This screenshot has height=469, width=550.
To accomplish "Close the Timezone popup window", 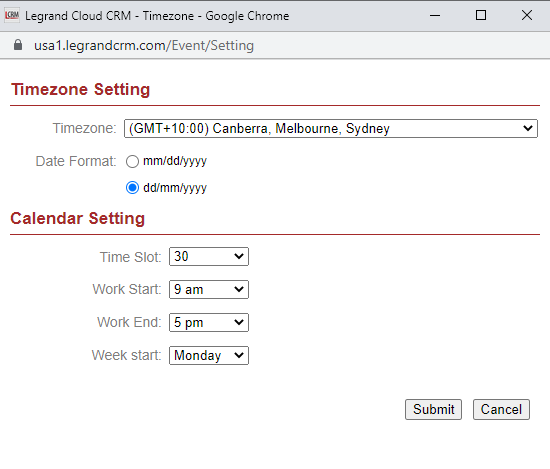I will pyautogui.click(x=526, y=15).
